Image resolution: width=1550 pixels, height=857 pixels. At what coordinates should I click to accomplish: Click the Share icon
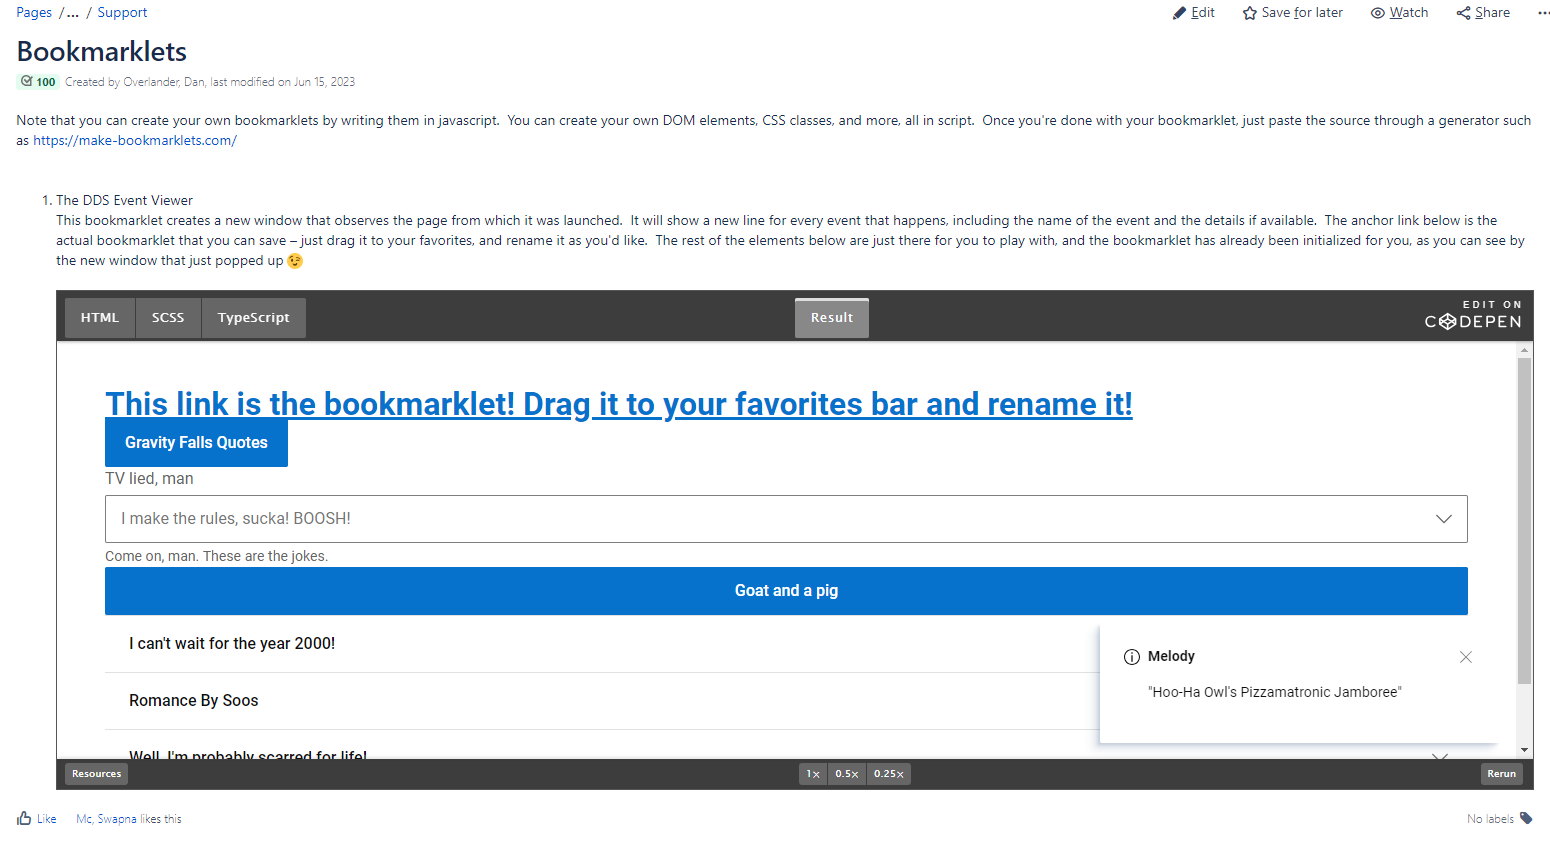pos(1463,13)
